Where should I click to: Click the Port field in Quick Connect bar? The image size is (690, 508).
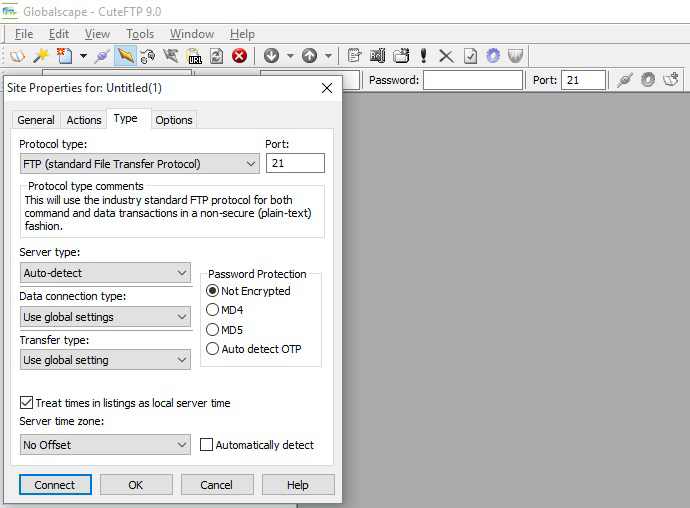tap(584, 80)
